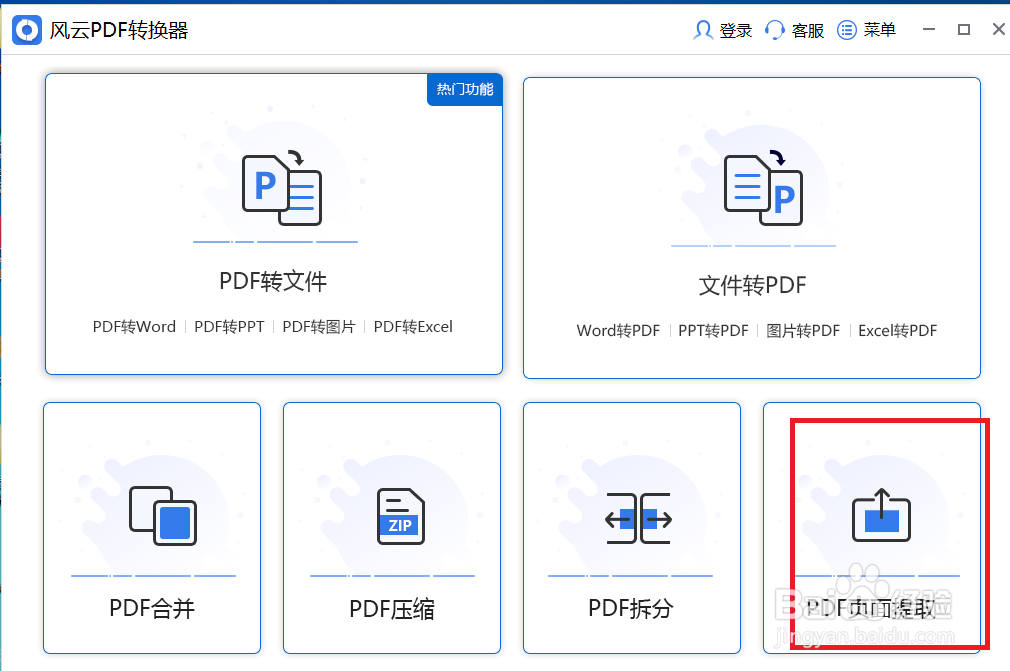Screen dimensions: 1010x671
Task: Click the 风云PDF转换器 window title text
Action: click(119, 30)
